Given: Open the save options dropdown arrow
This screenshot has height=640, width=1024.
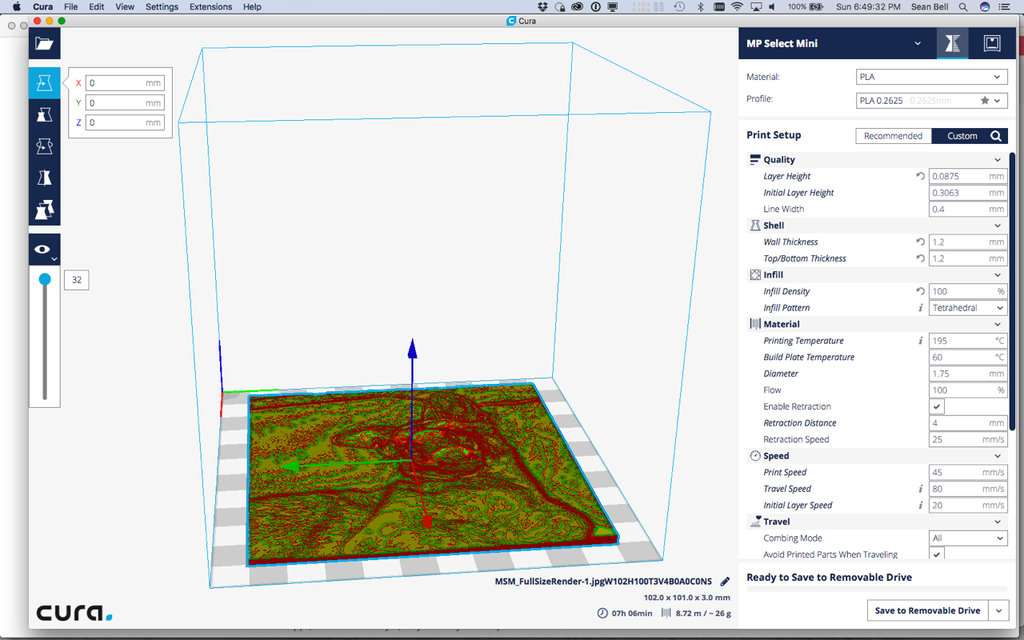Looking at the screenshot, I should tap(999, 611).
